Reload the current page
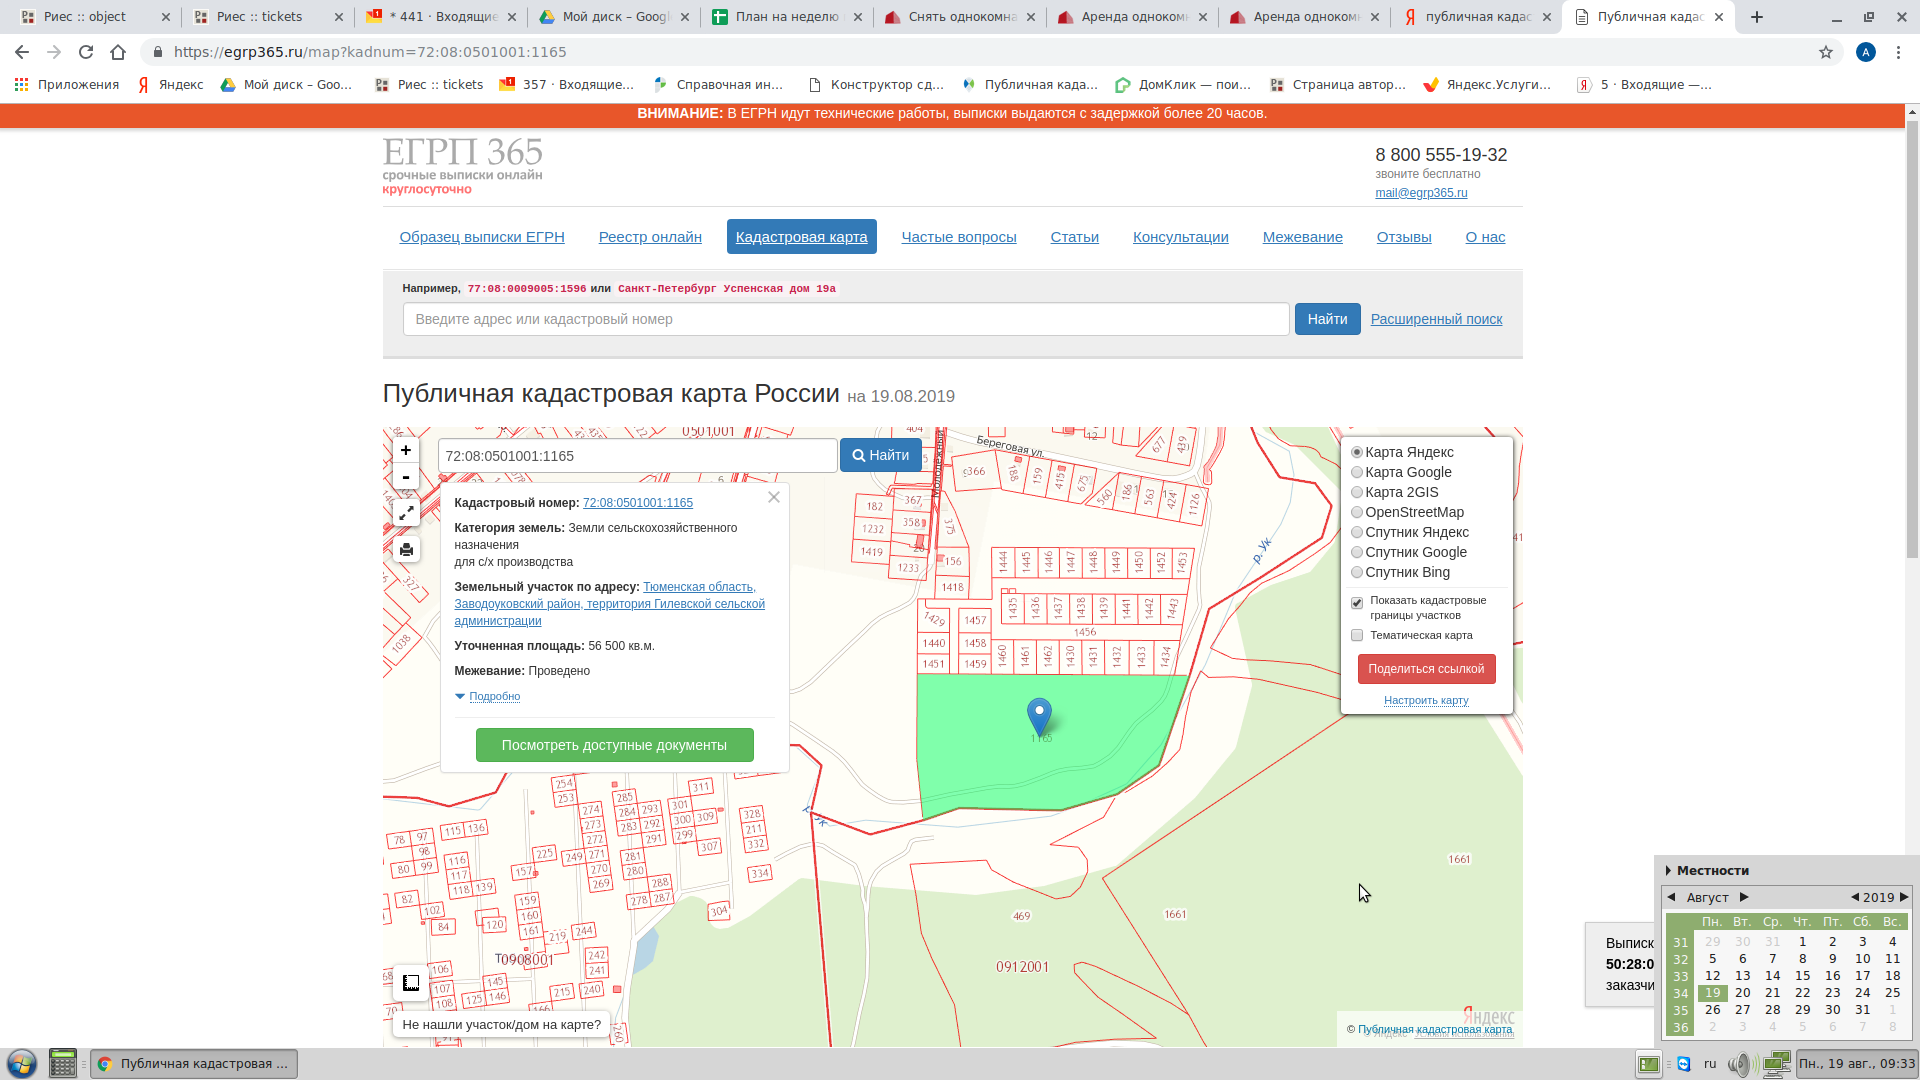 pos(86,52)
